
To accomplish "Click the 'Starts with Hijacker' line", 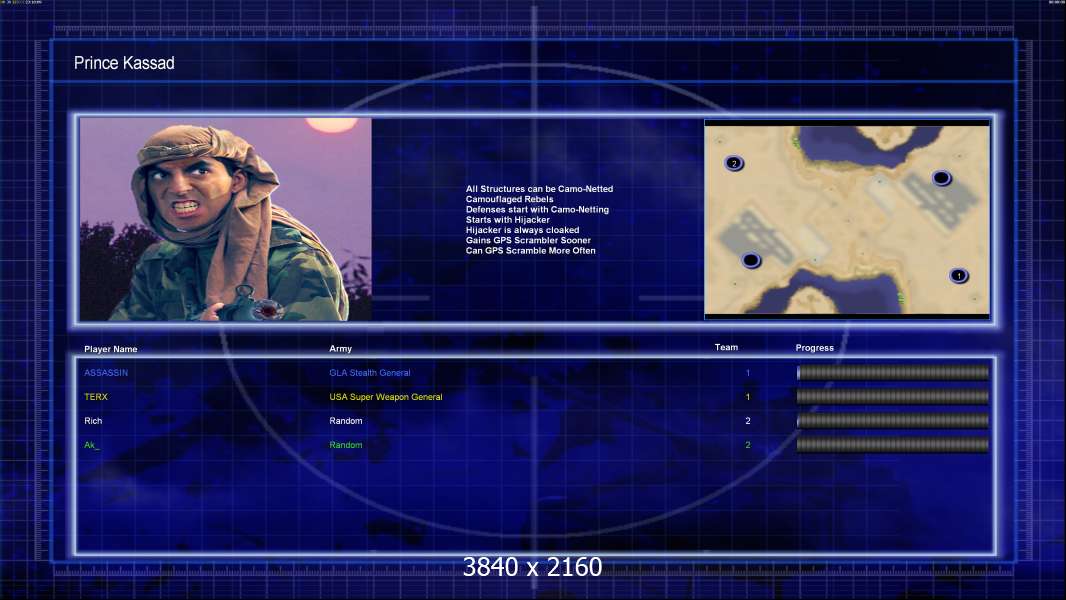I will [508, 219].
